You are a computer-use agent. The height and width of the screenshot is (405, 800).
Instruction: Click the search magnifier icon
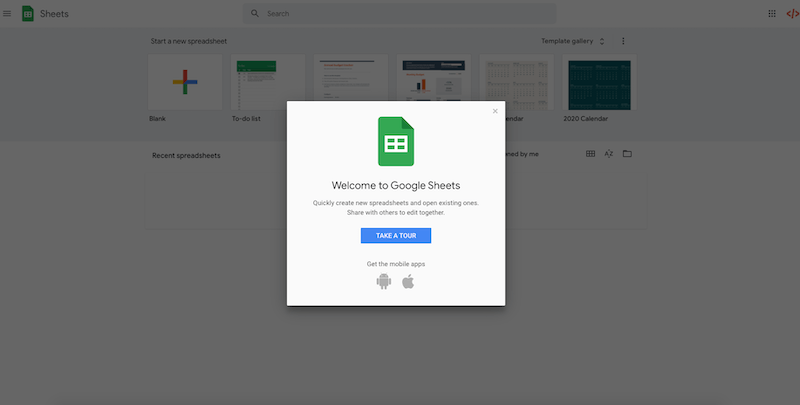click(255, 13)
